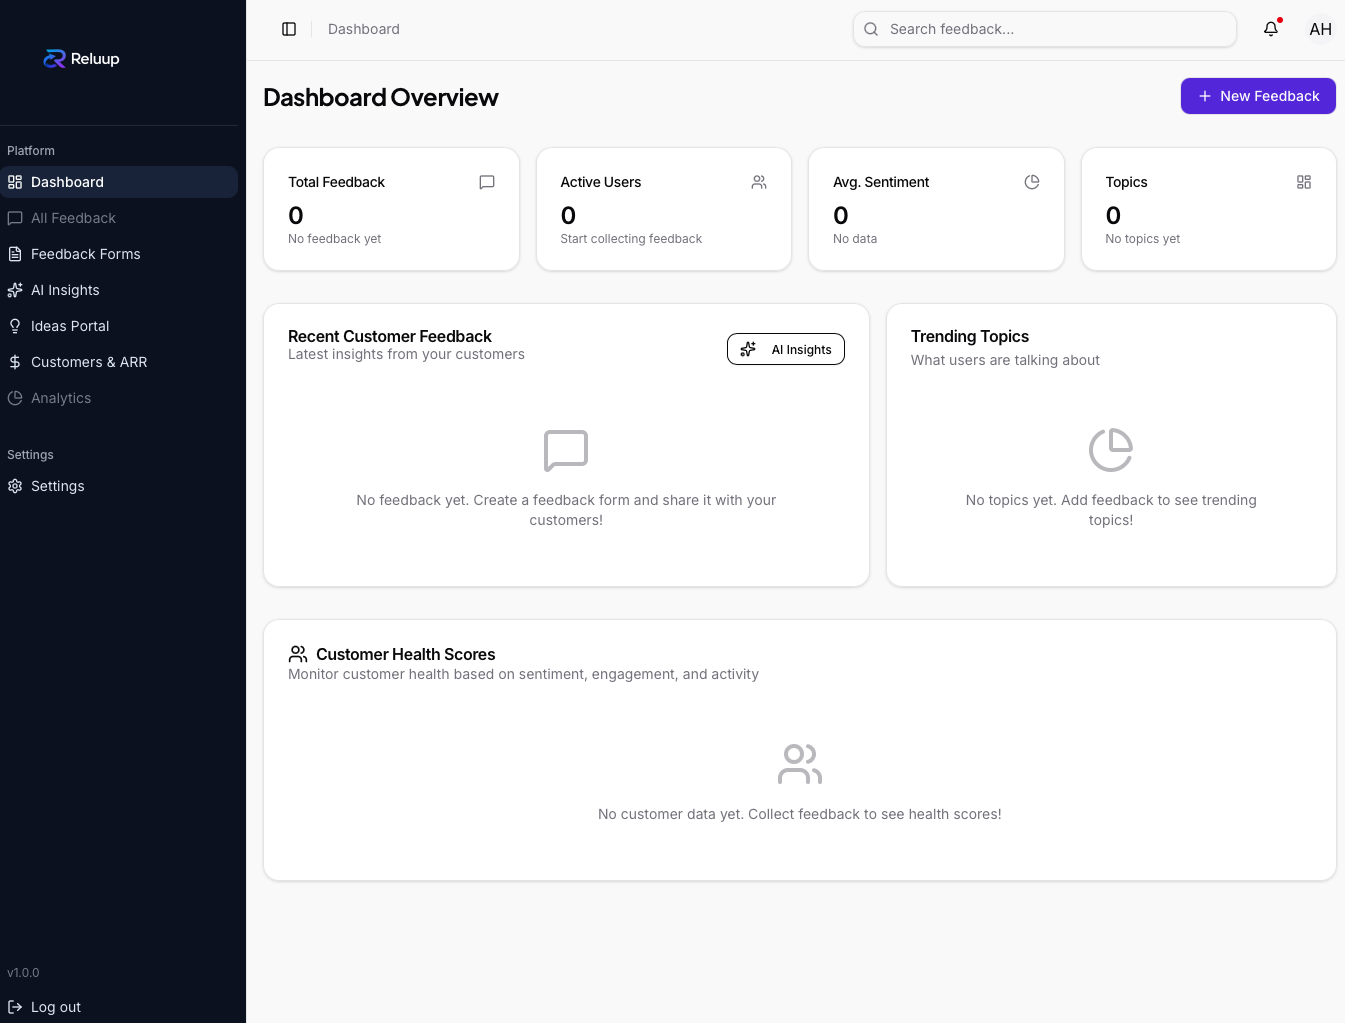
Task: Toggle the sidebar collapse control
Action: click(x=289, y=29)
